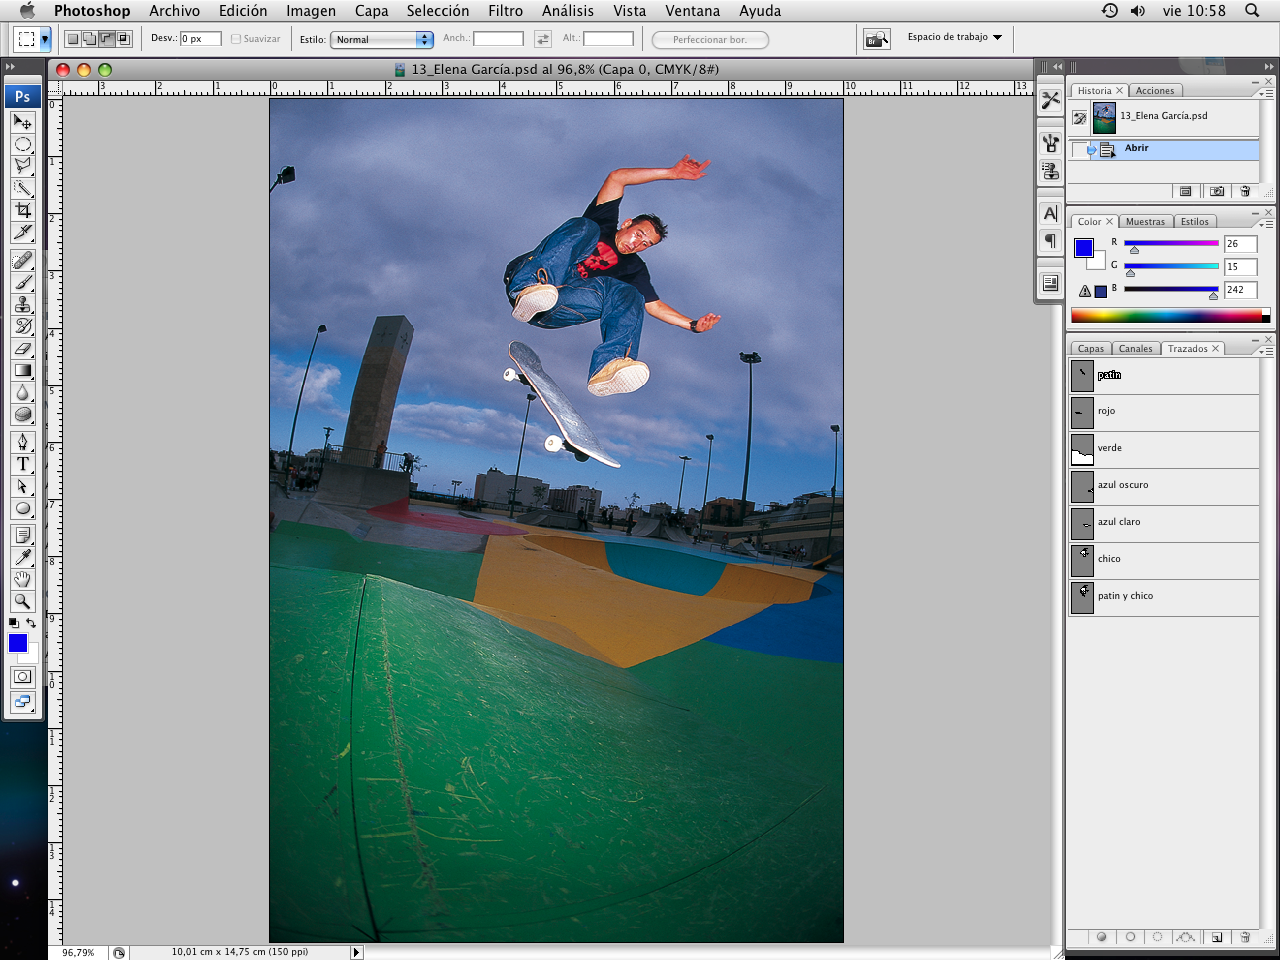Expand the Espacio de trabajo menu
This screenshot has width=1280, height=960.
(x=955, y=37)
